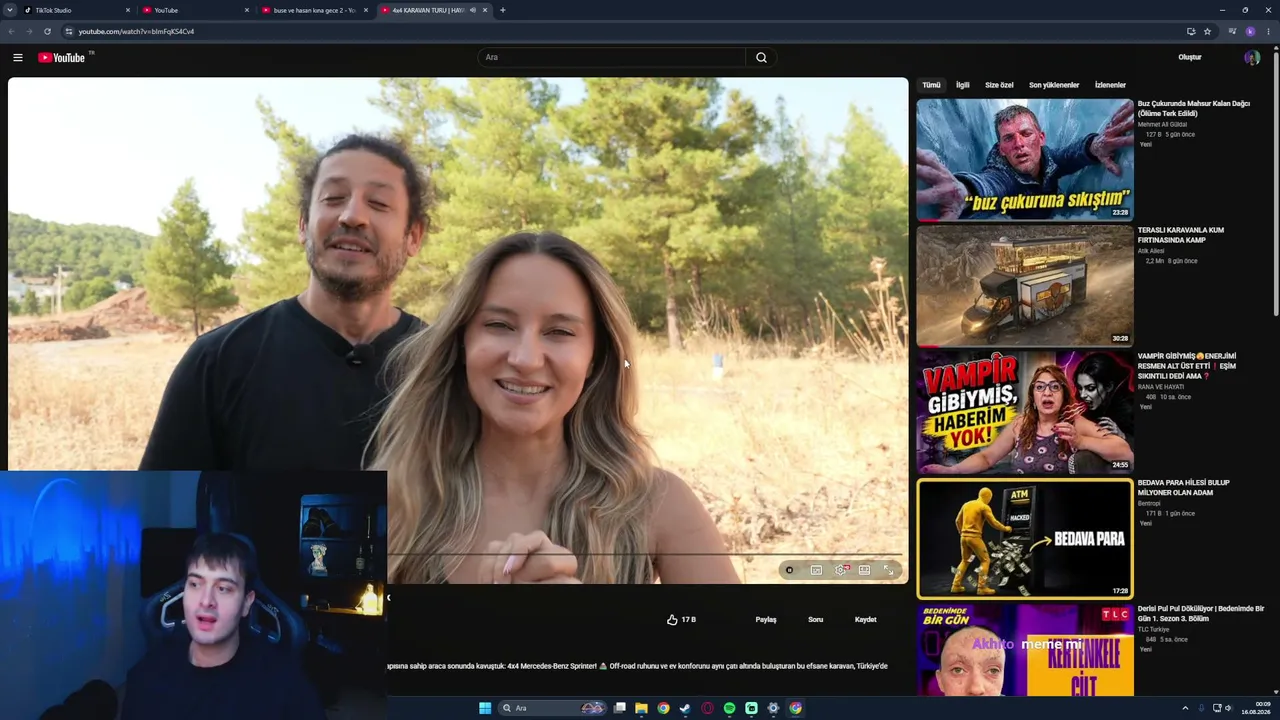The image size is (1280, 720).
Task: Open the sandstorm caravan video thumbnail
Action: point(1025,285)
